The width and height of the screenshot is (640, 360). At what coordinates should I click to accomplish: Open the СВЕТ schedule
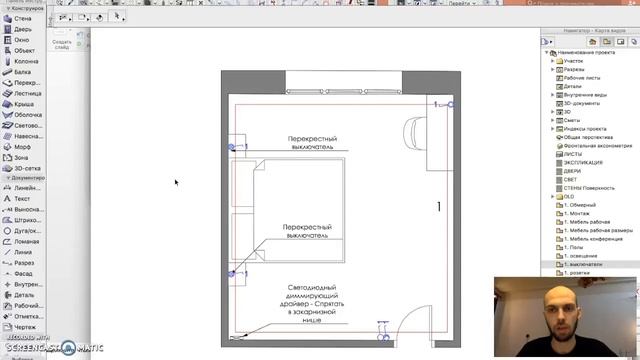click(567, 180)
